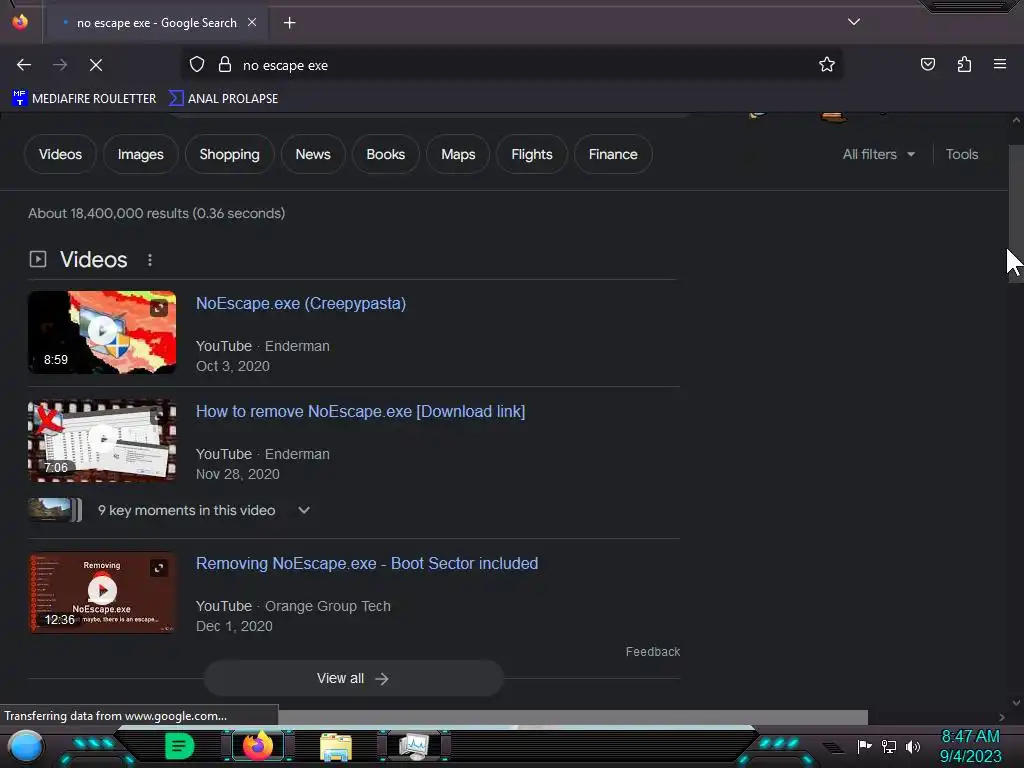Open the green notes app in taskbar
The image size is (1024, 768).
pyautogui.click(x=180, y=746)
